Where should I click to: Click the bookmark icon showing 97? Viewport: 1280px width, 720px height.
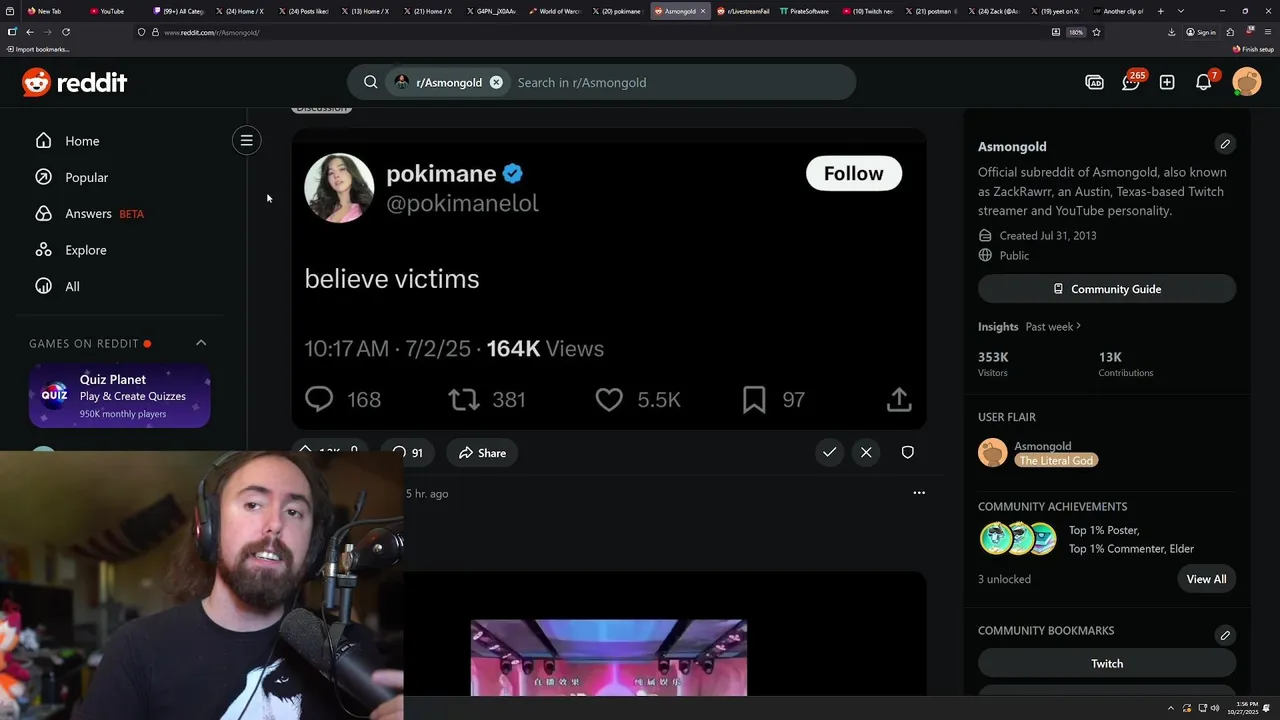[754, 399]
